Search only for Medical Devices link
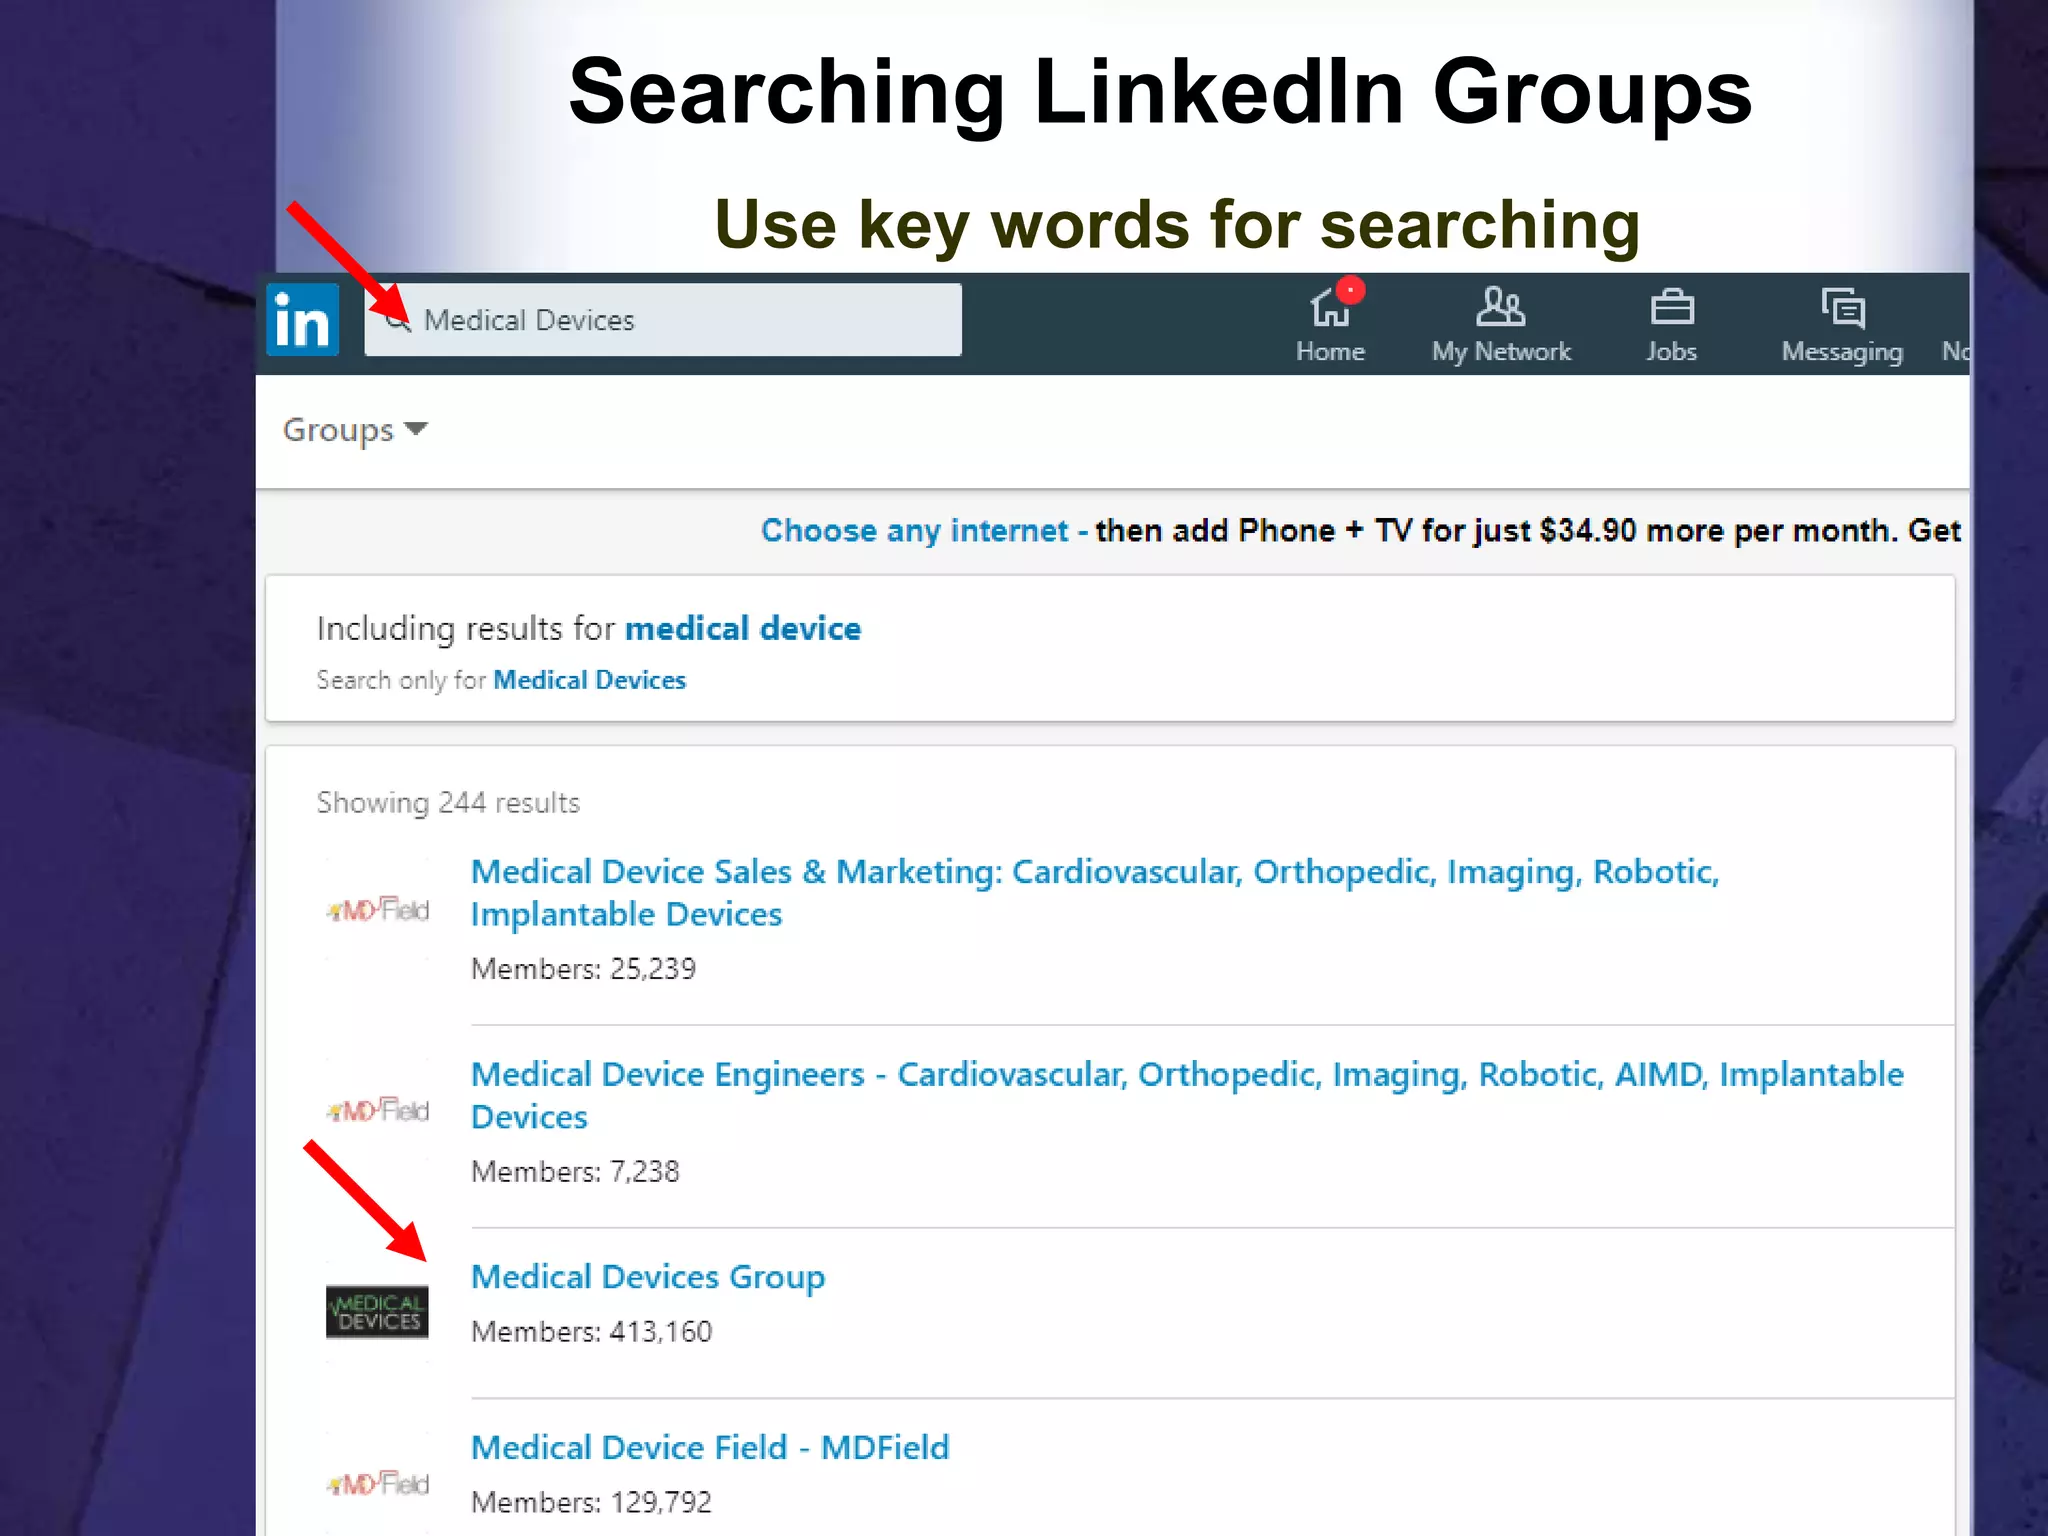 (x=589, y=680)
